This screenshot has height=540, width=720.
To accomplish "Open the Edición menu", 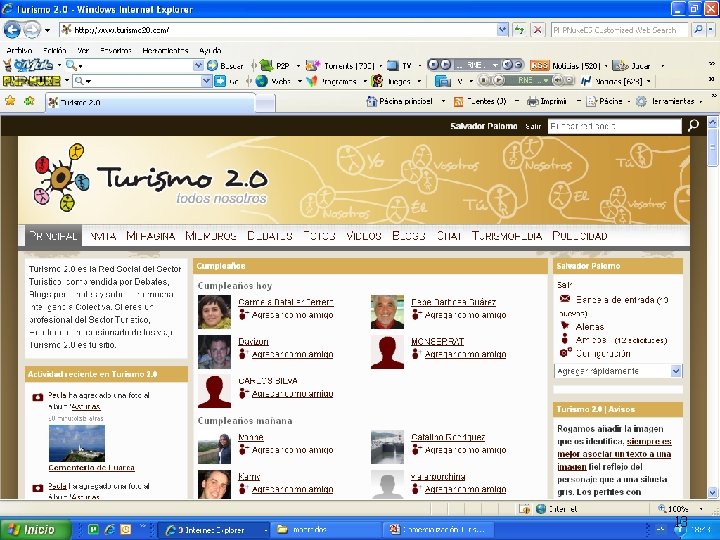I will (x=55, y=51).
